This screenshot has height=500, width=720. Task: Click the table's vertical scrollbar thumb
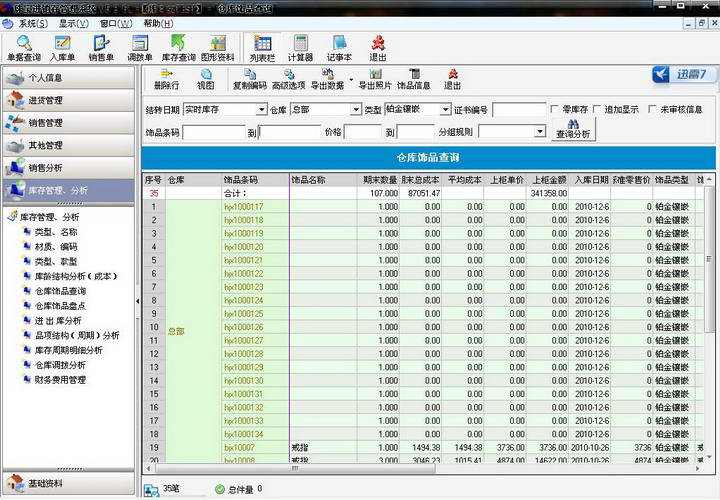tap(710, 258)
